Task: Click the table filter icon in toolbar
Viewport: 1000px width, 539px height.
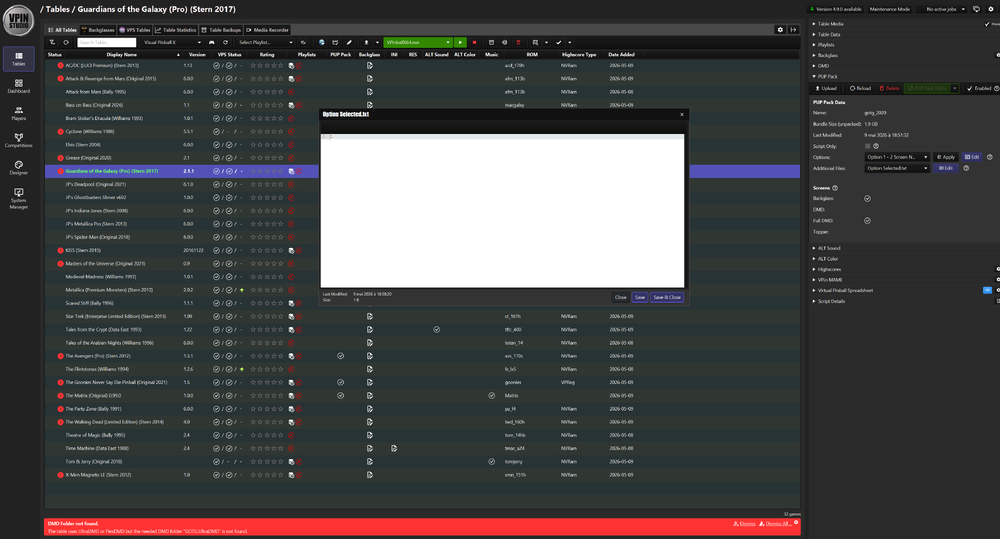Action: [52, 42]
